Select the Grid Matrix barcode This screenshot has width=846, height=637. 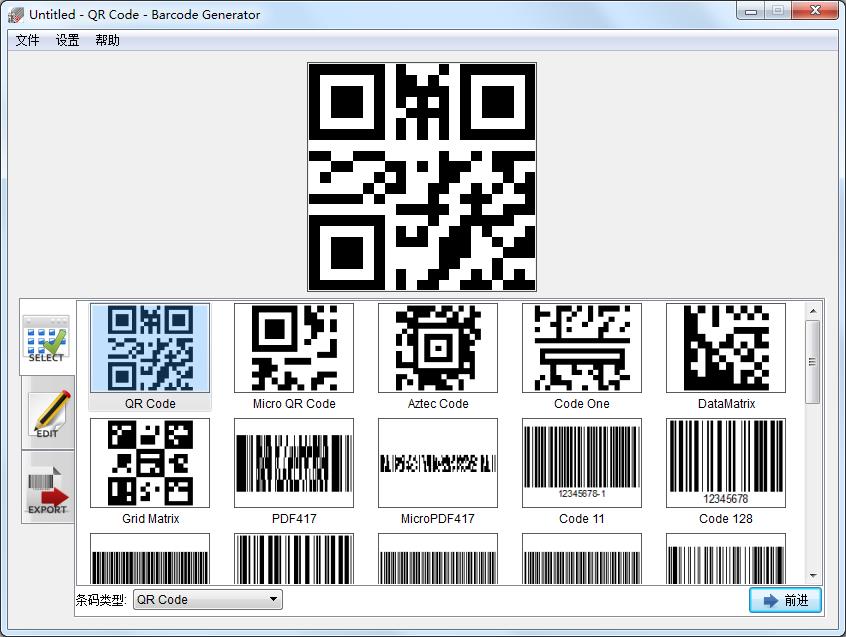tap(150, 472)
